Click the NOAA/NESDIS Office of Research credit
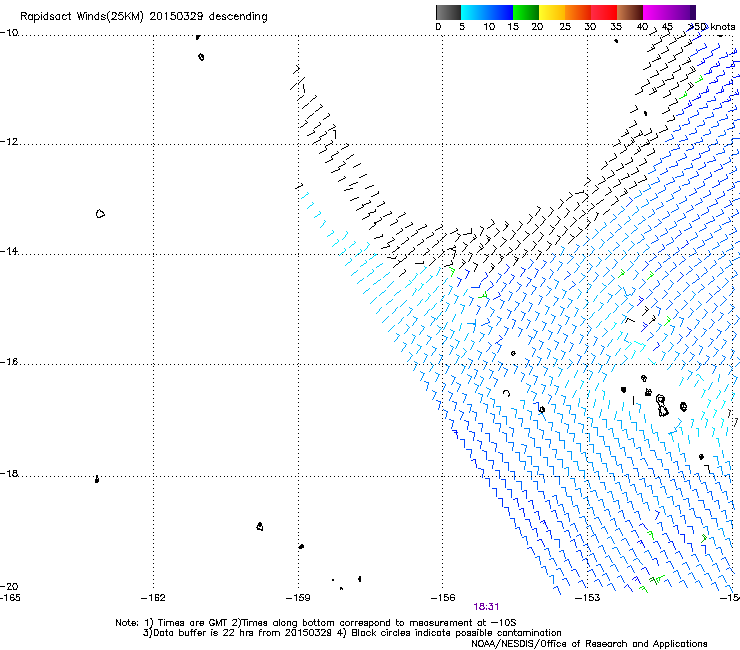Viewport: 740px width, 650px height. coord(589,644)
